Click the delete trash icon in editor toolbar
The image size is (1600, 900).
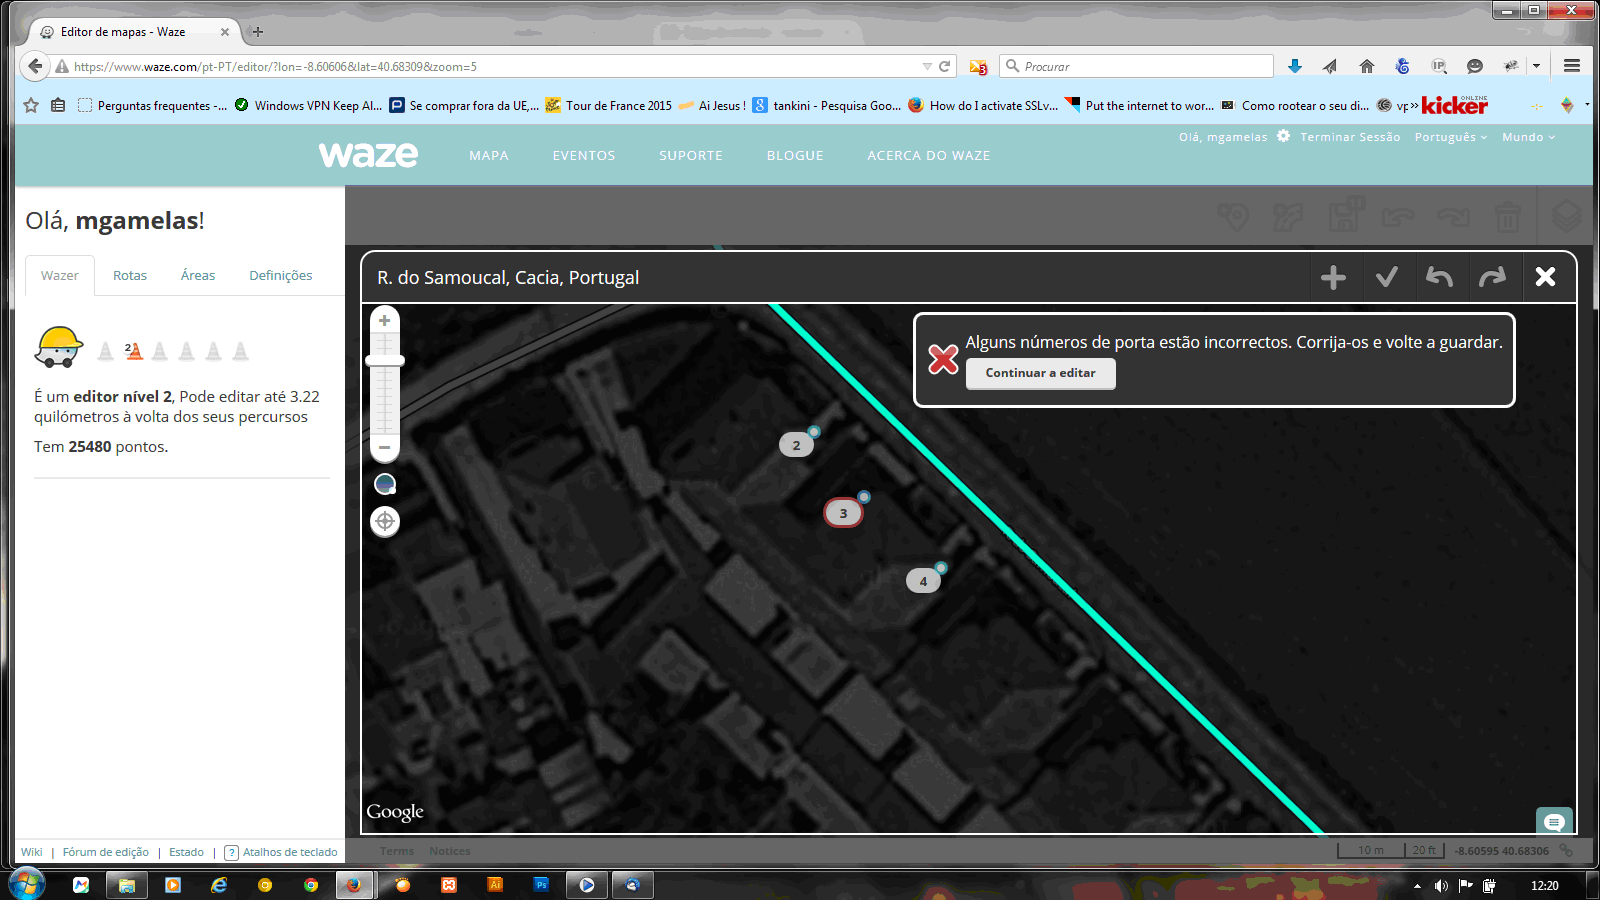click(1507, 216)
